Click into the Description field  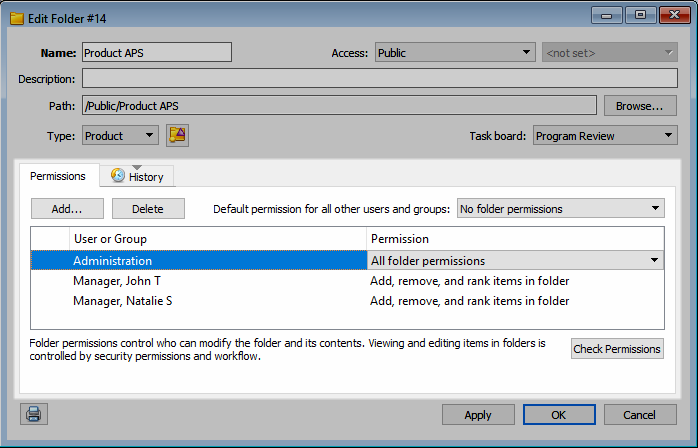[379, 78]
